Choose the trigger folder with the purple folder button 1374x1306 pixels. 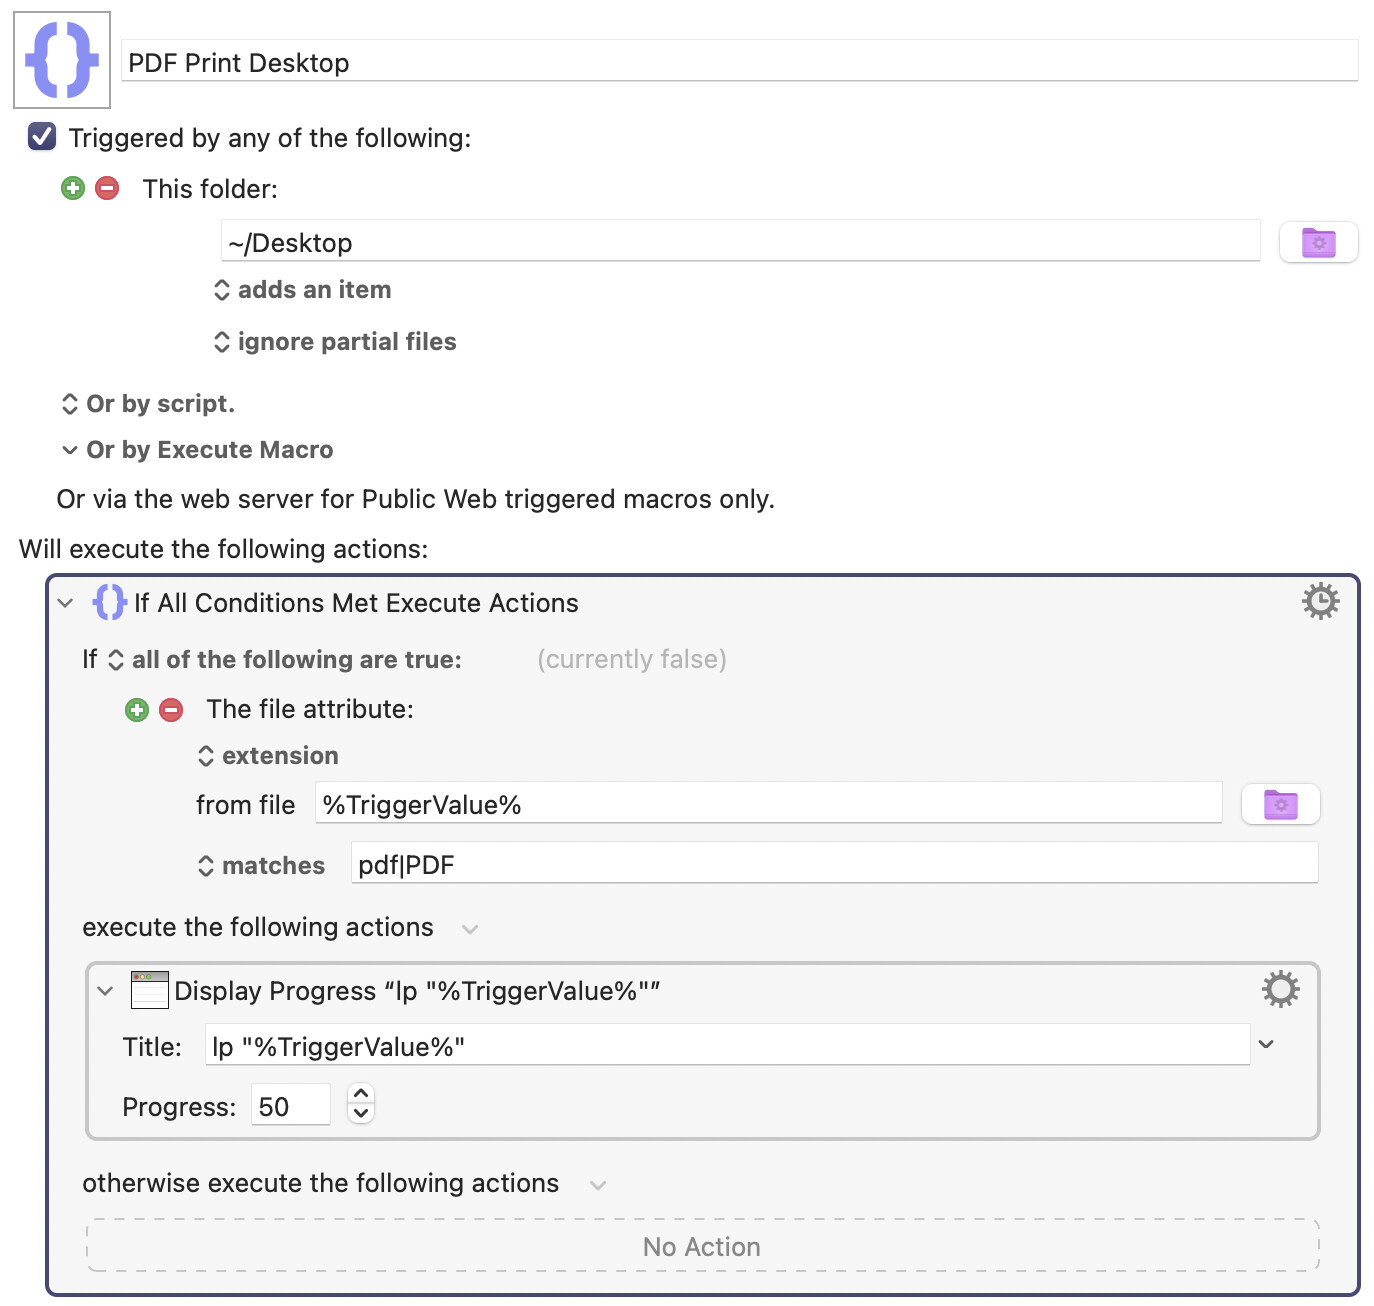[x=1318, y=242]
